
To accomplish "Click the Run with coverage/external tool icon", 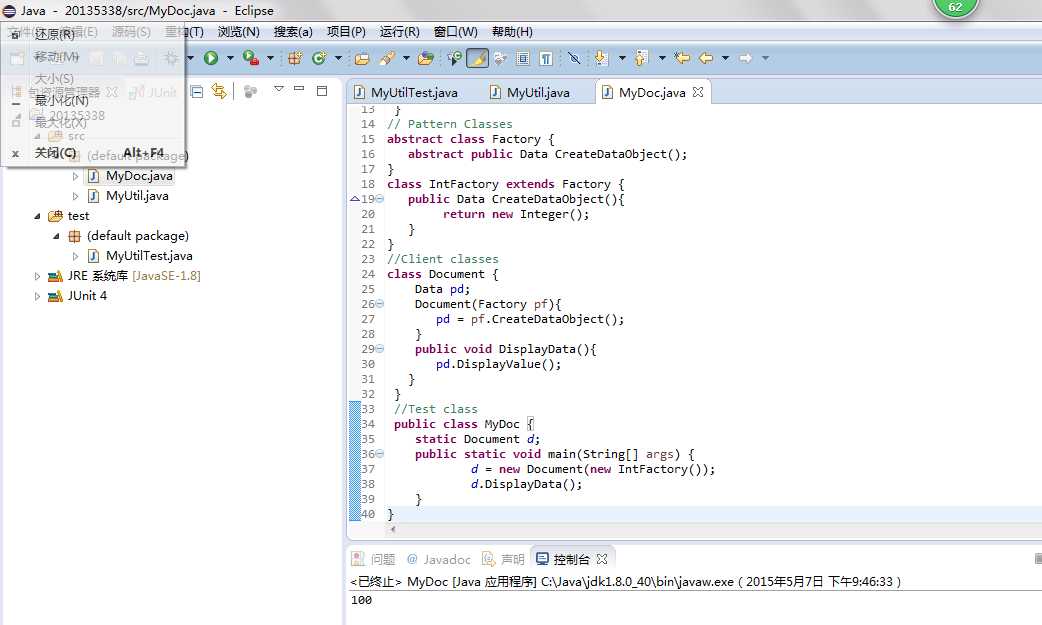I will coord(251,59).
